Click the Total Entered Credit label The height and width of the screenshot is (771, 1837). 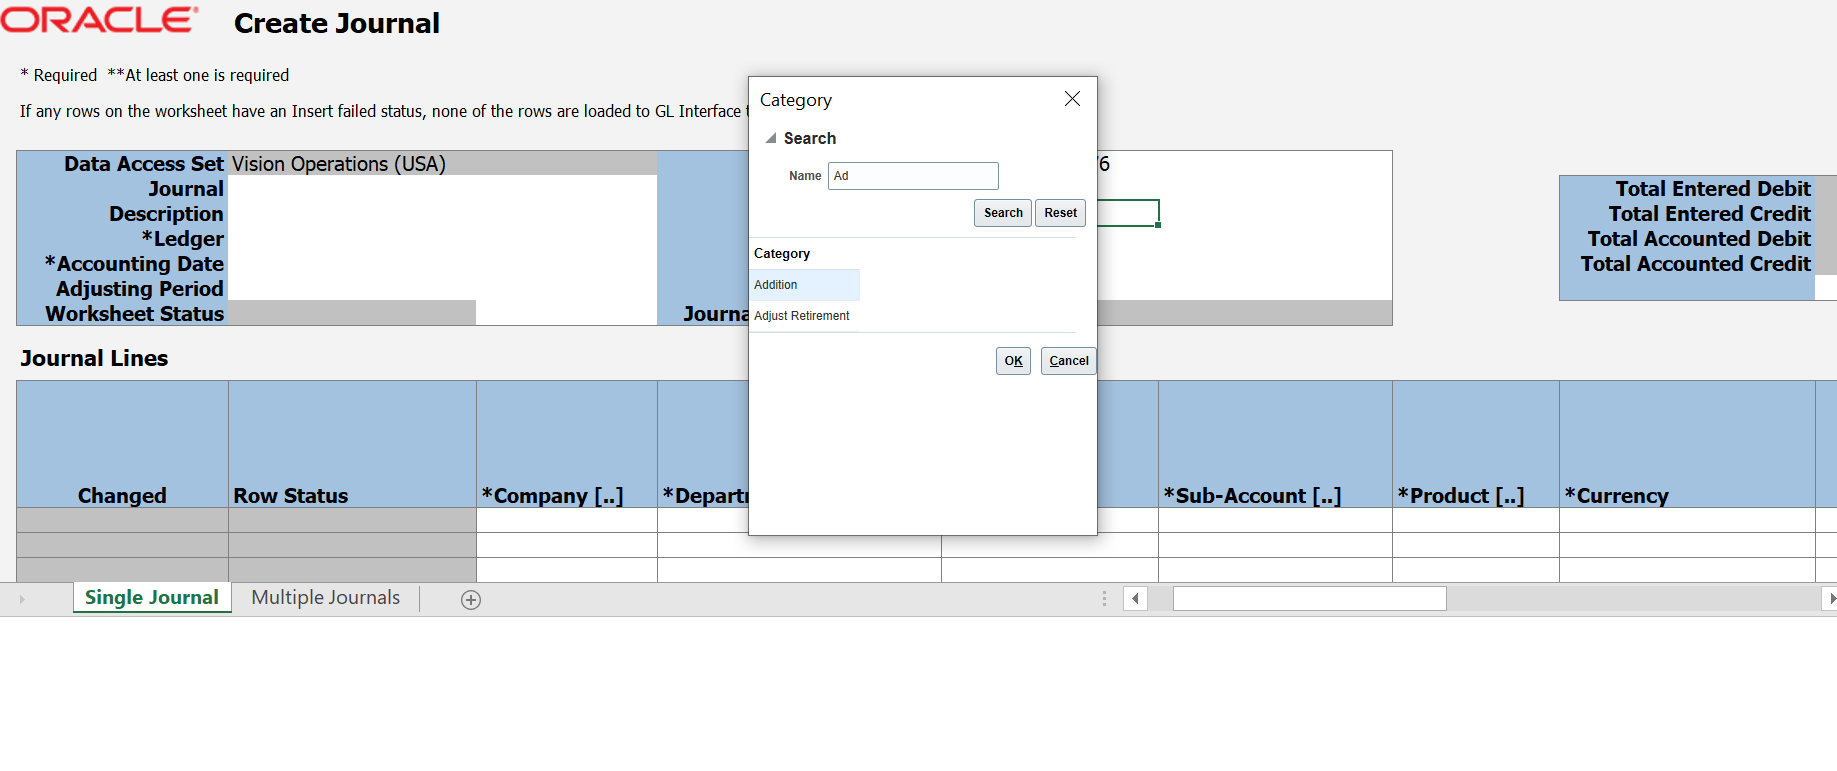tap(1710, 214)
